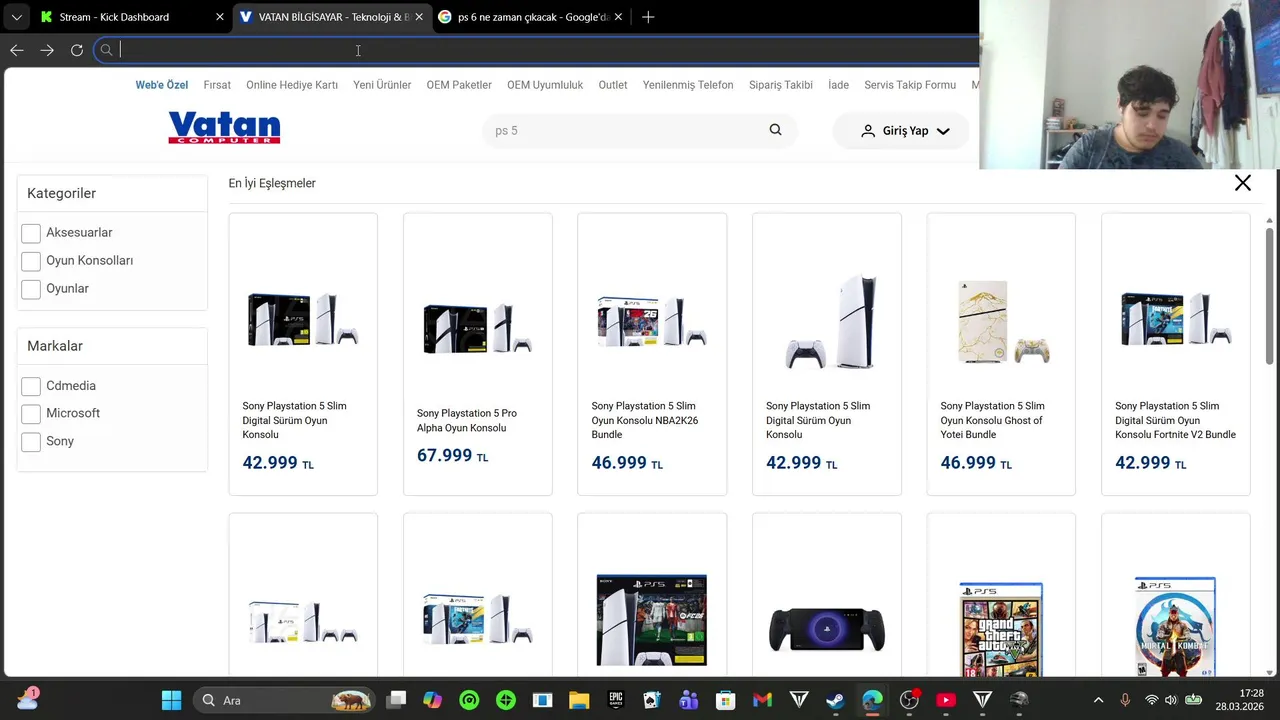Launch Copilot from the taskbar

(x=432, y=700)
